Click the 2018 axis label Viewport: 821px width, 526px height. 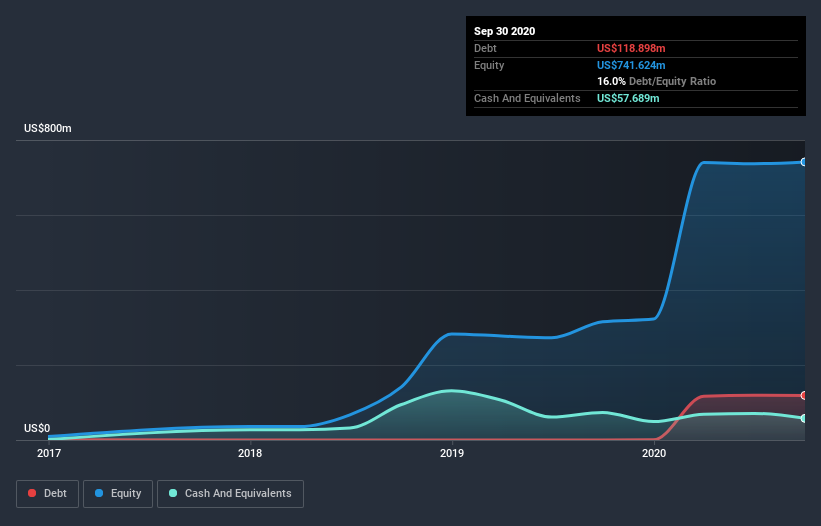(x=250, y=453)
